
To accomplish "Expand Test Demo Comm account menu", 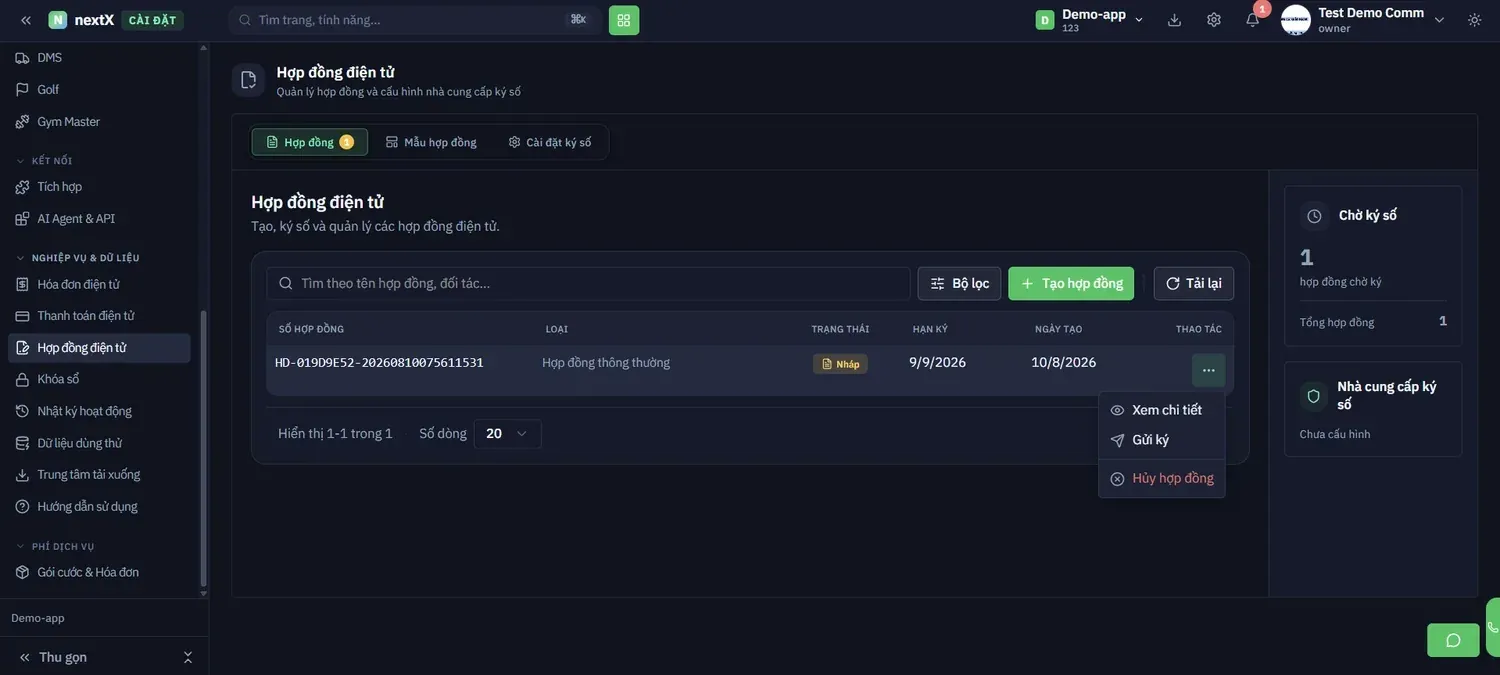I will click(x=1439, y=20).
